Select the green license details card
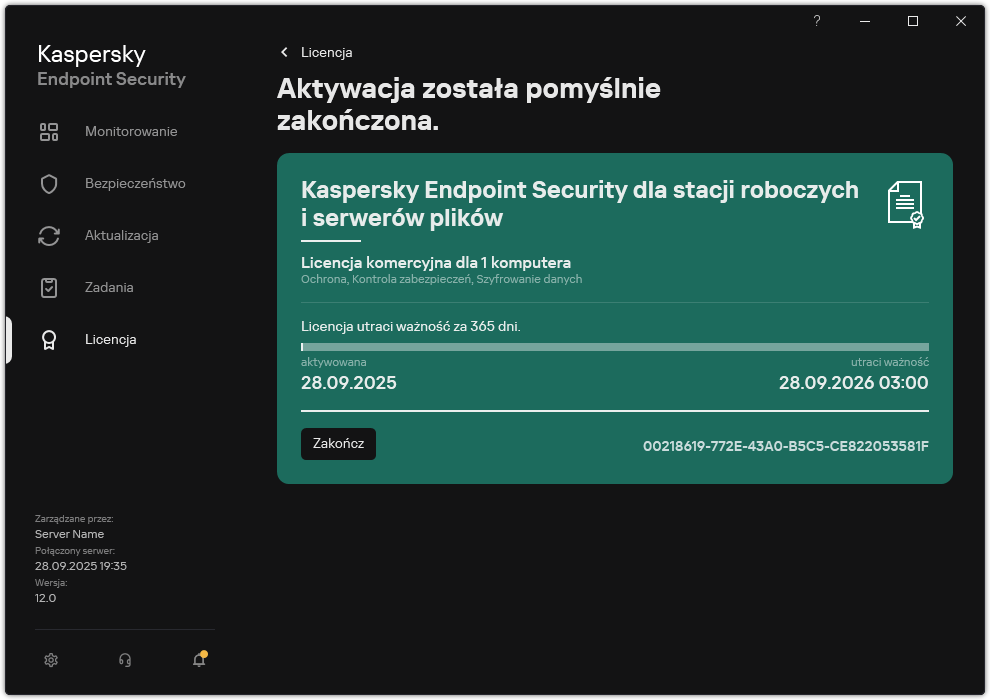Screen dimensions: 990x700 click(x=615, y=315)
